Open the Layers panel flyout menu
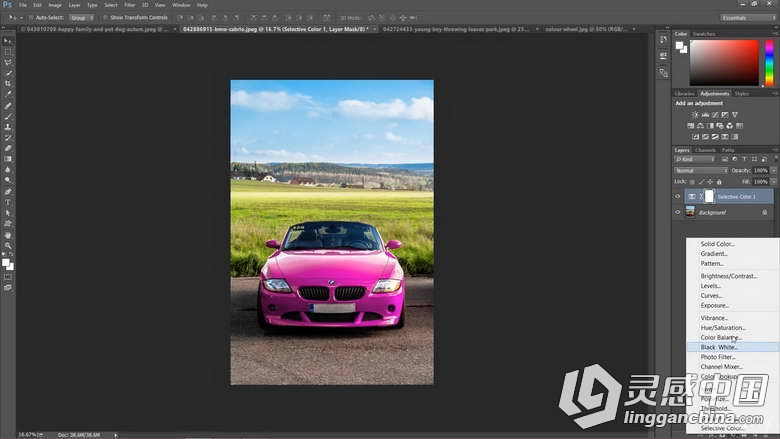 click(x=775, y=150)
